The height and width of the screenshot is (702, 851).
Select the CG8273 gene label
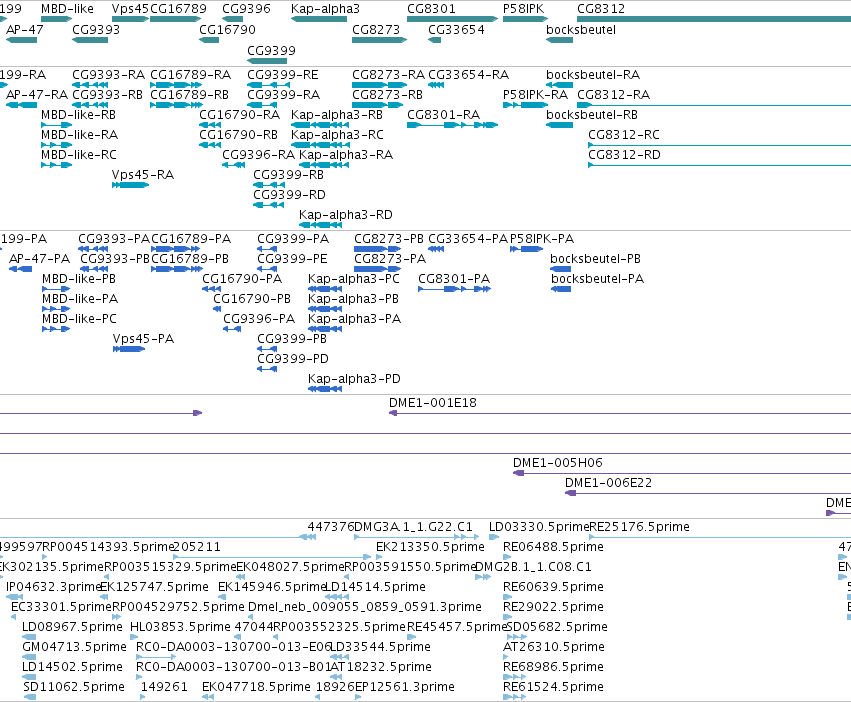pos(376,29)
